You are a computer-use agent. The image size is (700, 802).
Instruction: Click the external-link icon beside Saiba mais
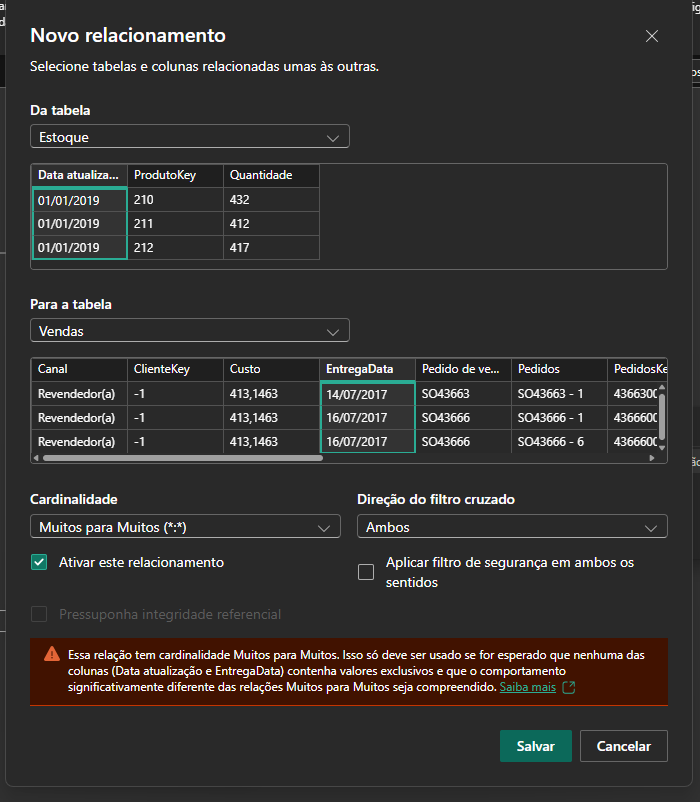567,687
